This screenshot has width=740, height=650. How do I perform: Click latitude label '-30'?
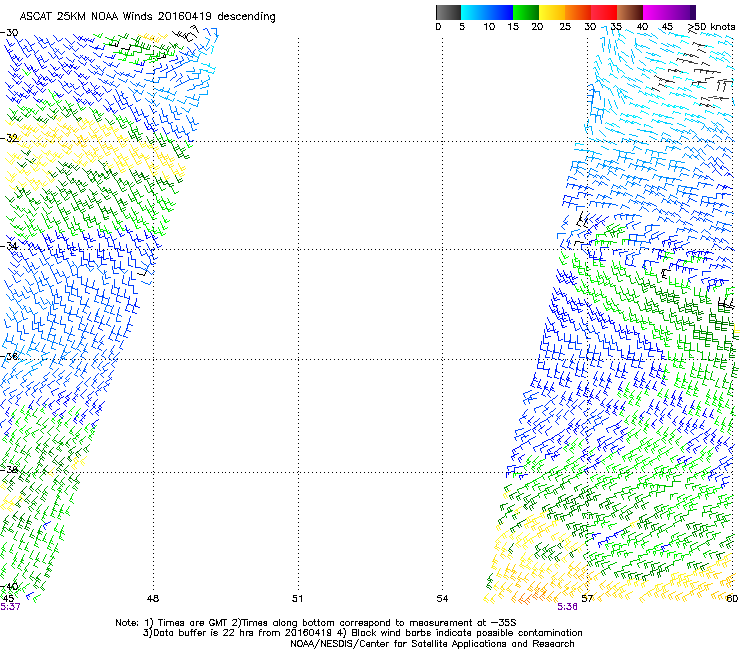pyautogui.click(x=9, y=33)
